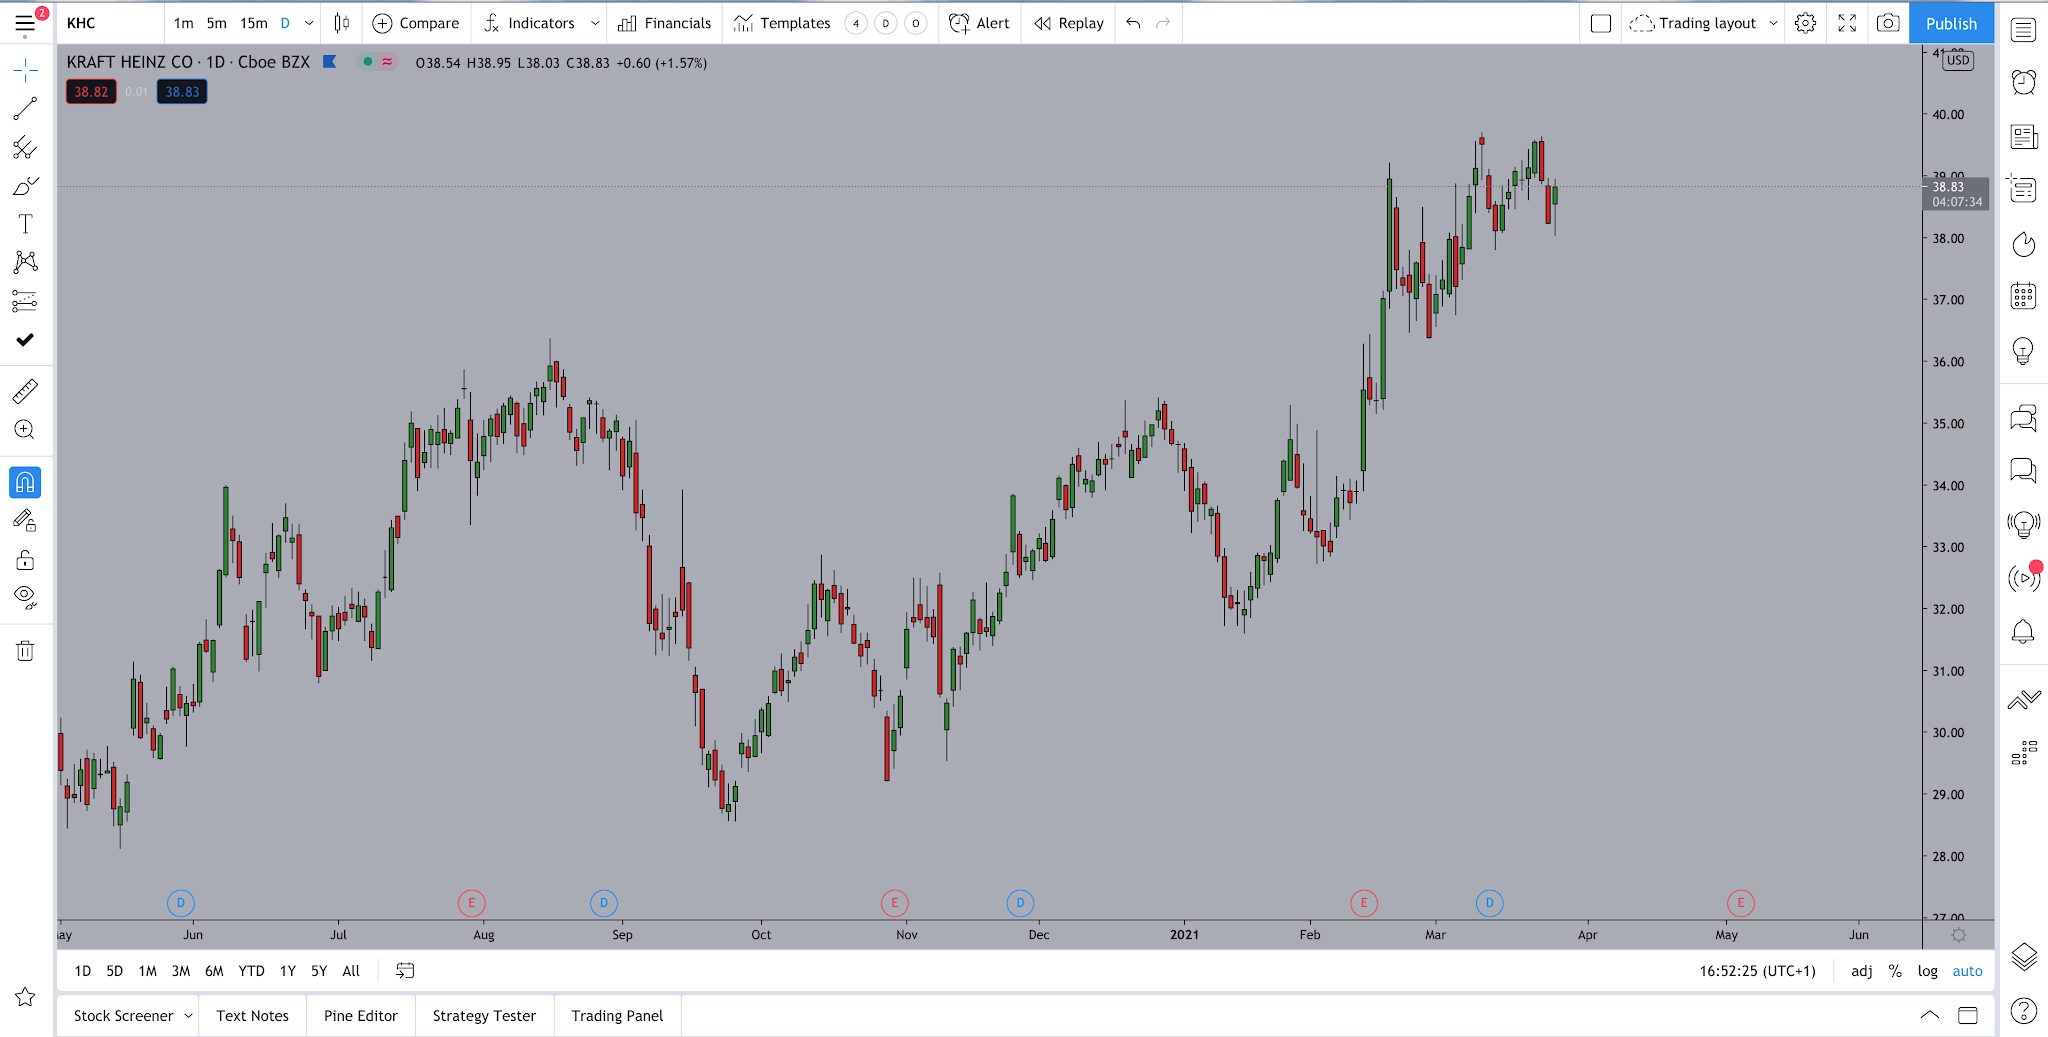Toggle magnet mode snapping

pyautogui.click(x=25, y=483)
